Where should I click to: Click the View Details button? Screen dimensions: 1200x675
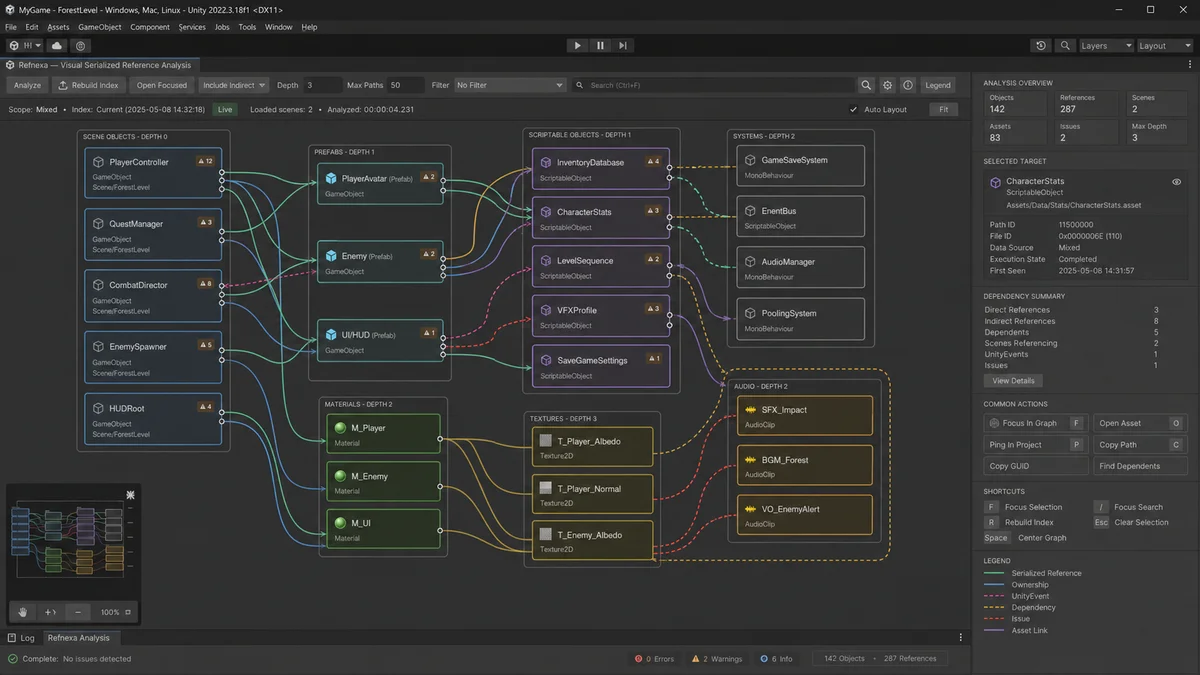[x=1013, y=381]
